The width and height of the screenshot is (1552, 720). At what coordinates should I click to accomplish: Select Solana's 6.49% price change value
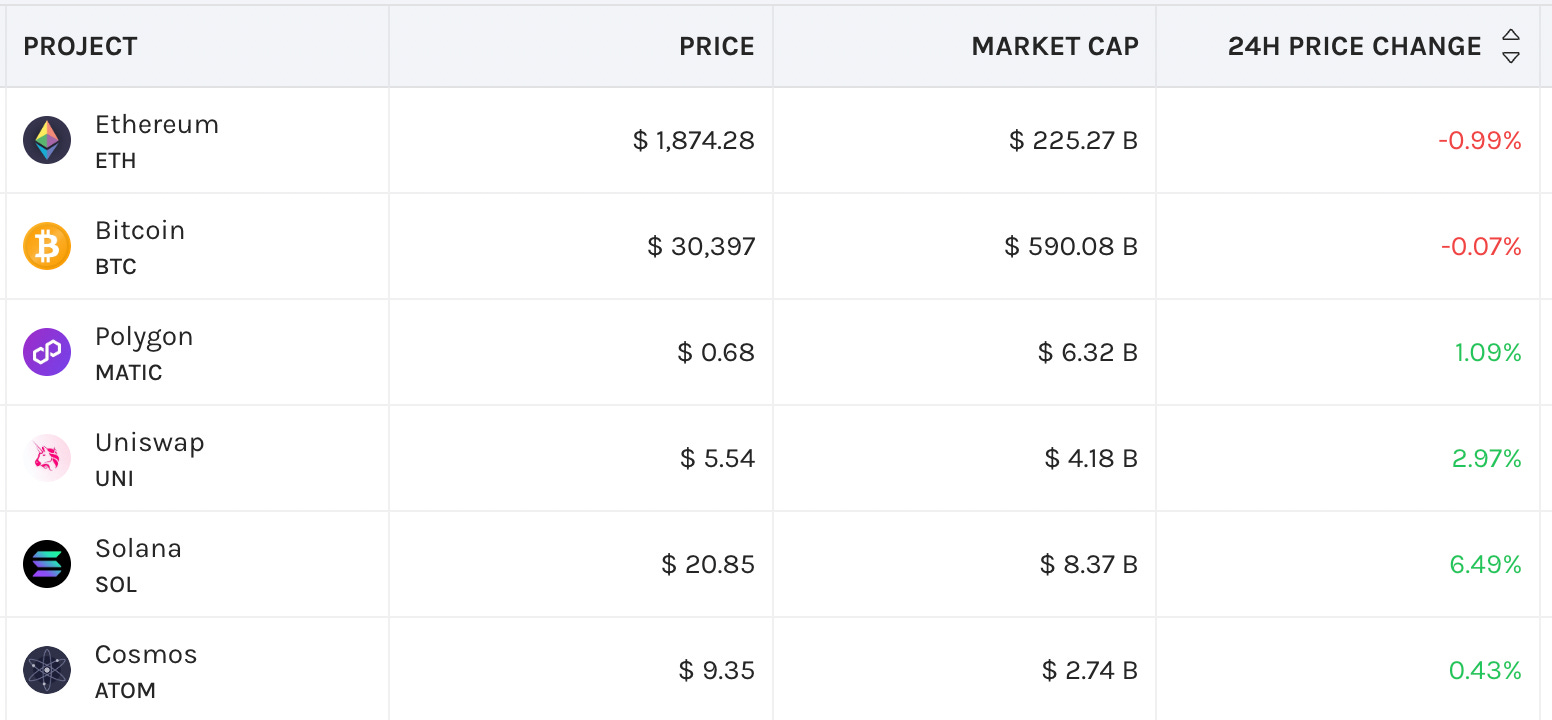pos(1485,565)
